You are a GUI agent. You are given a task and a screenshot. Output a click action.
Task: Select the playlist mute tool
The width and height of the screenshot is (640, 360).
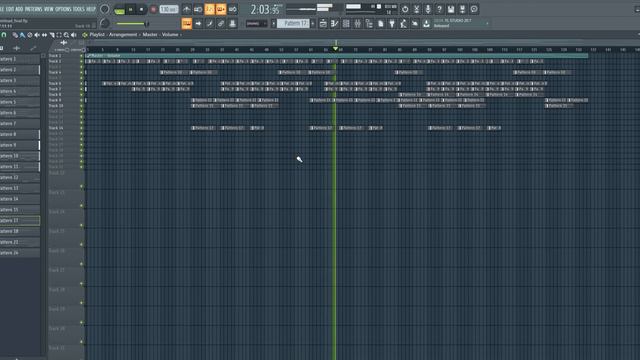pos(37,35)
